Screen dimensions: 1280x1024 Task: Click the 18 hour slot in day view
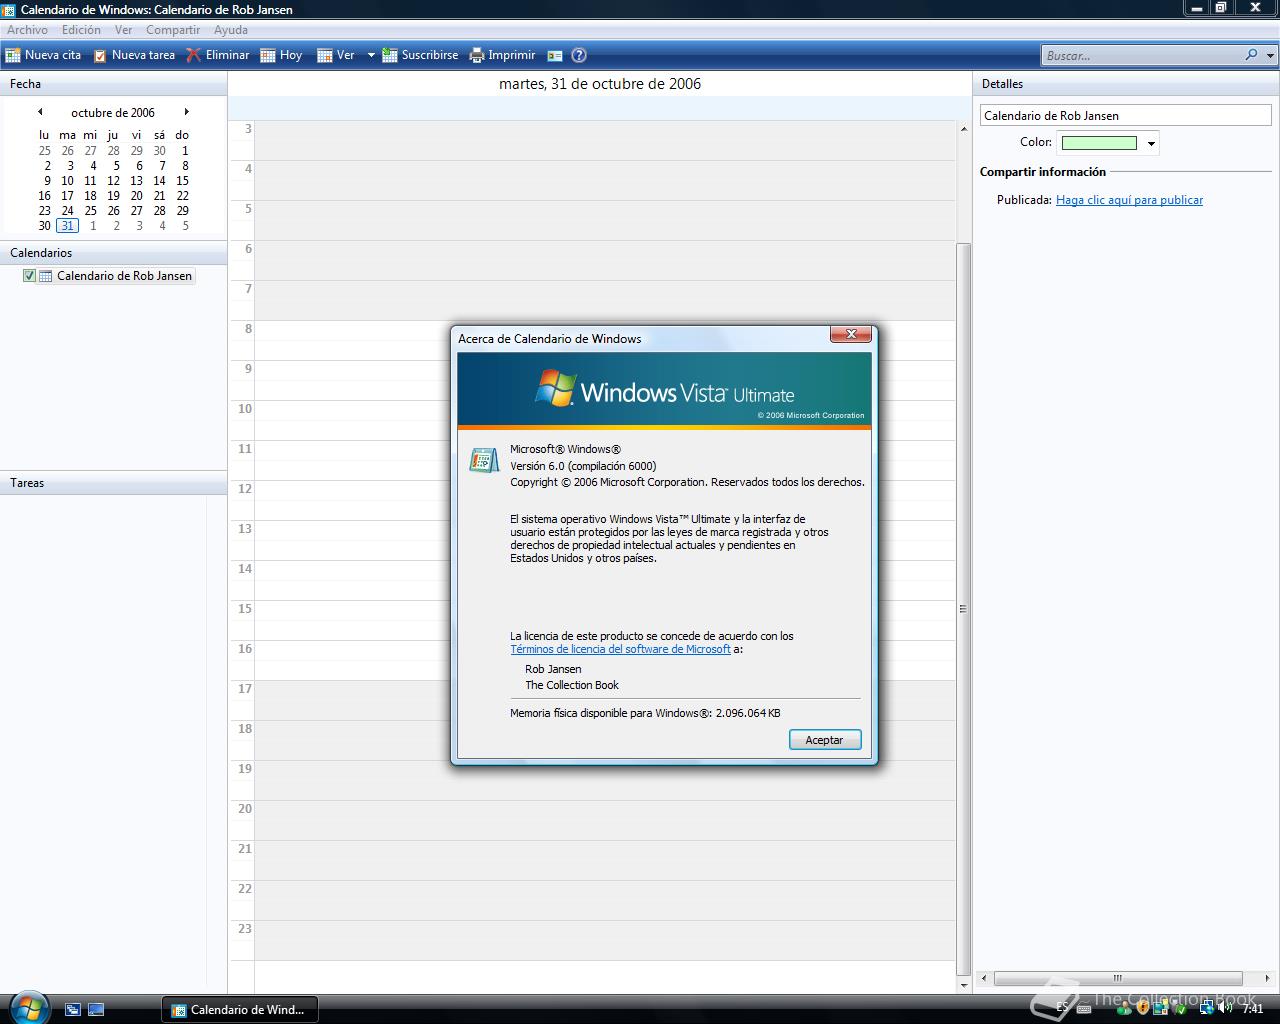pyautogui.click(x=605, y=740)
